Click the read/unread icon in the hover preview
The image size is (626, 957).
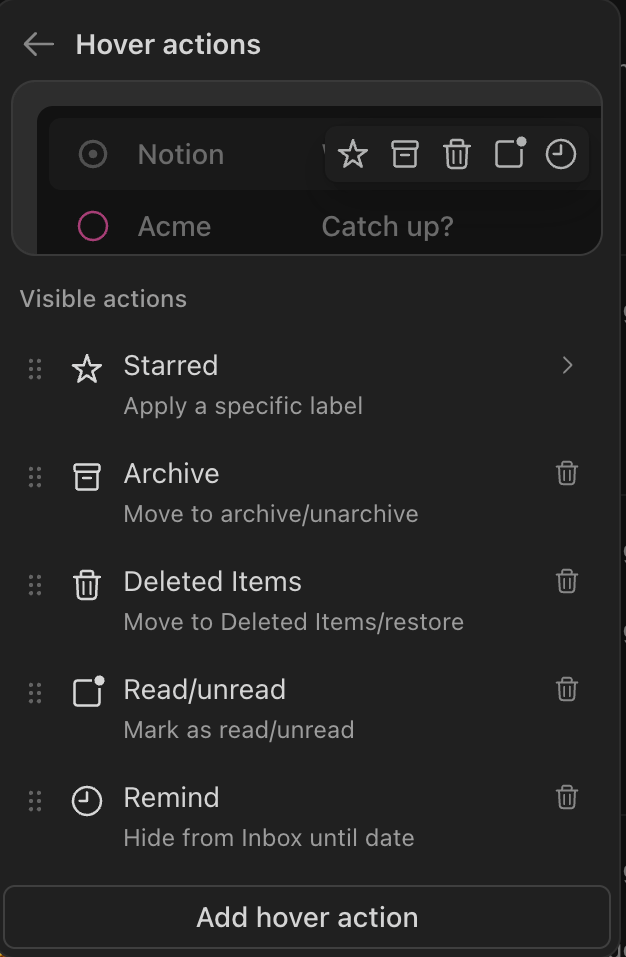pos(509,154)
